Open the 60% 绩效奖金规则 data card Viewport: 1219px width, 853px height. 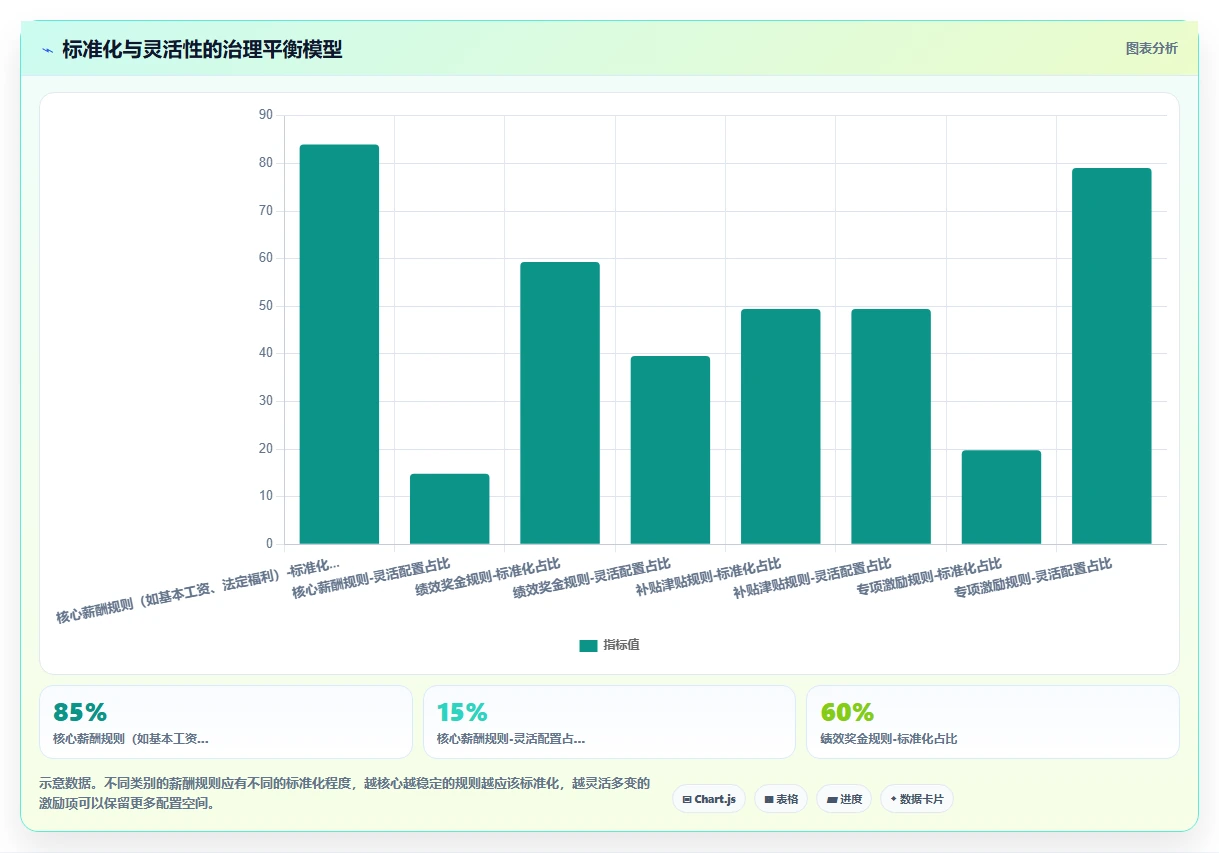click(x=993, y=722)
